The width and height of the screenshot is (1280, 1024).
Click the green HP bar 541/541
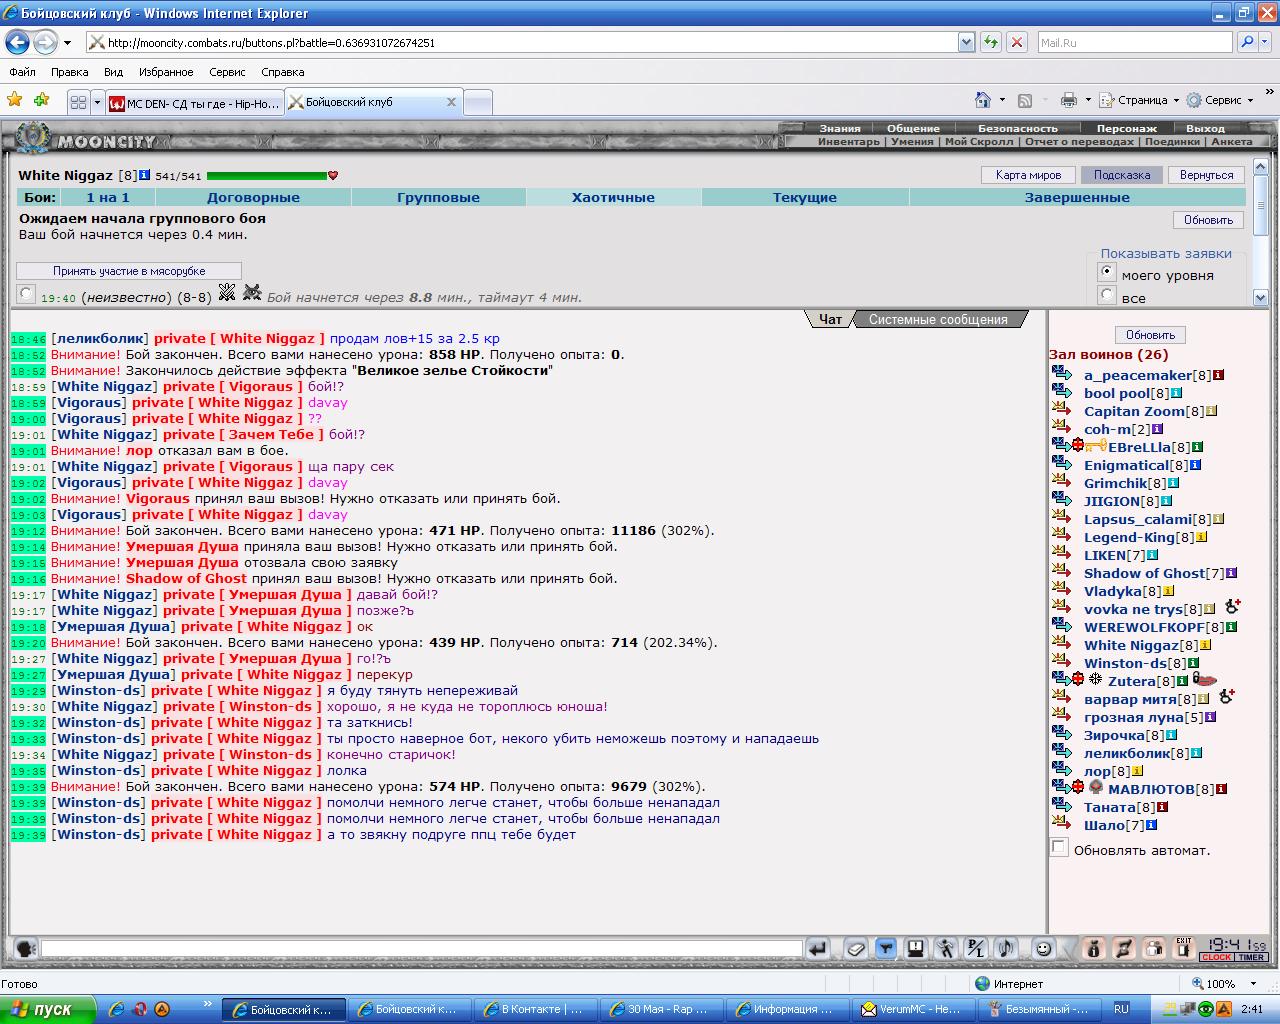[x=267, y=176]
